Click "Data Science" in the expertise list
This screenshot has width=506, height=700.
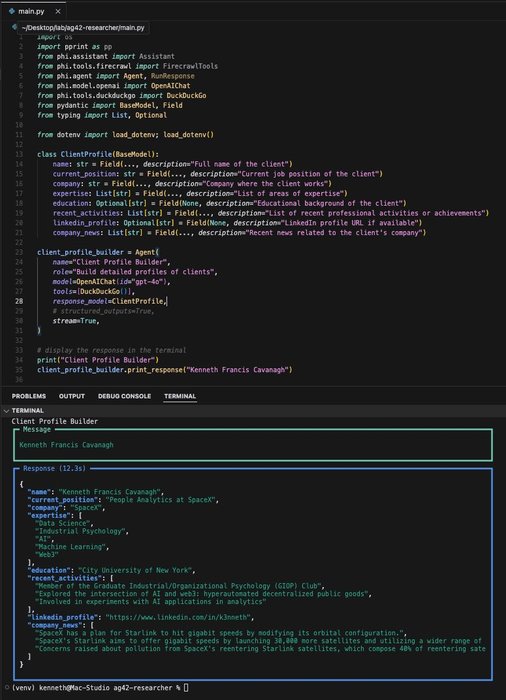64,524
